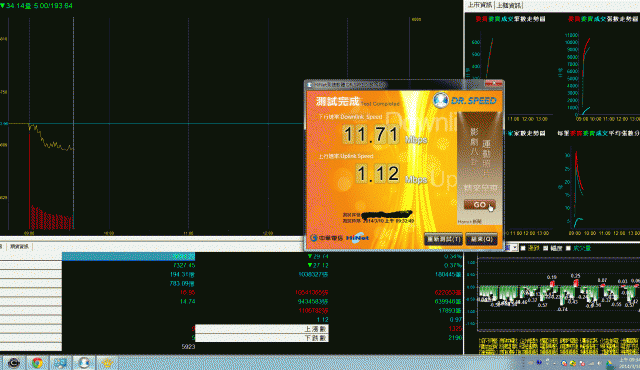Toggle the 幅度 checkbox
The image size is (640, 370).
click(x=546, y=248)
